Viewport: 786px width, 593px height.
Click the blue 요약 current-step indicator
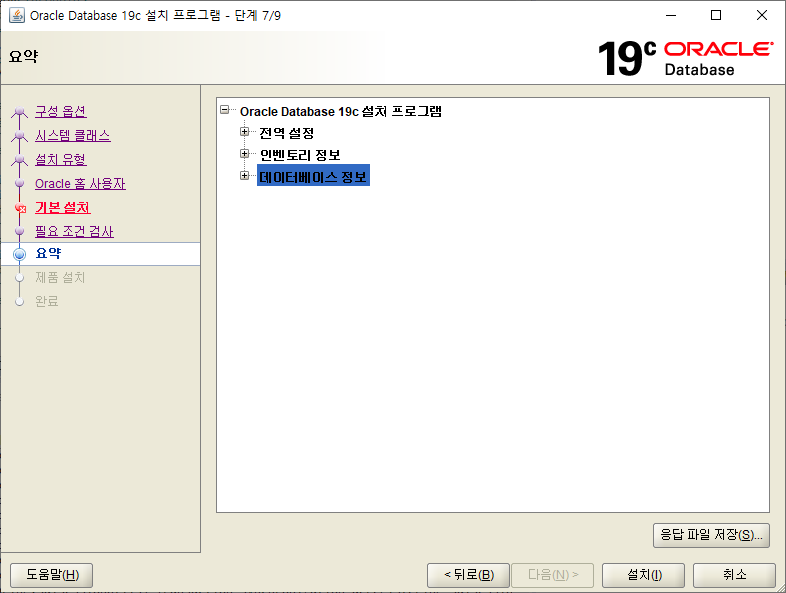pos(20,254)
